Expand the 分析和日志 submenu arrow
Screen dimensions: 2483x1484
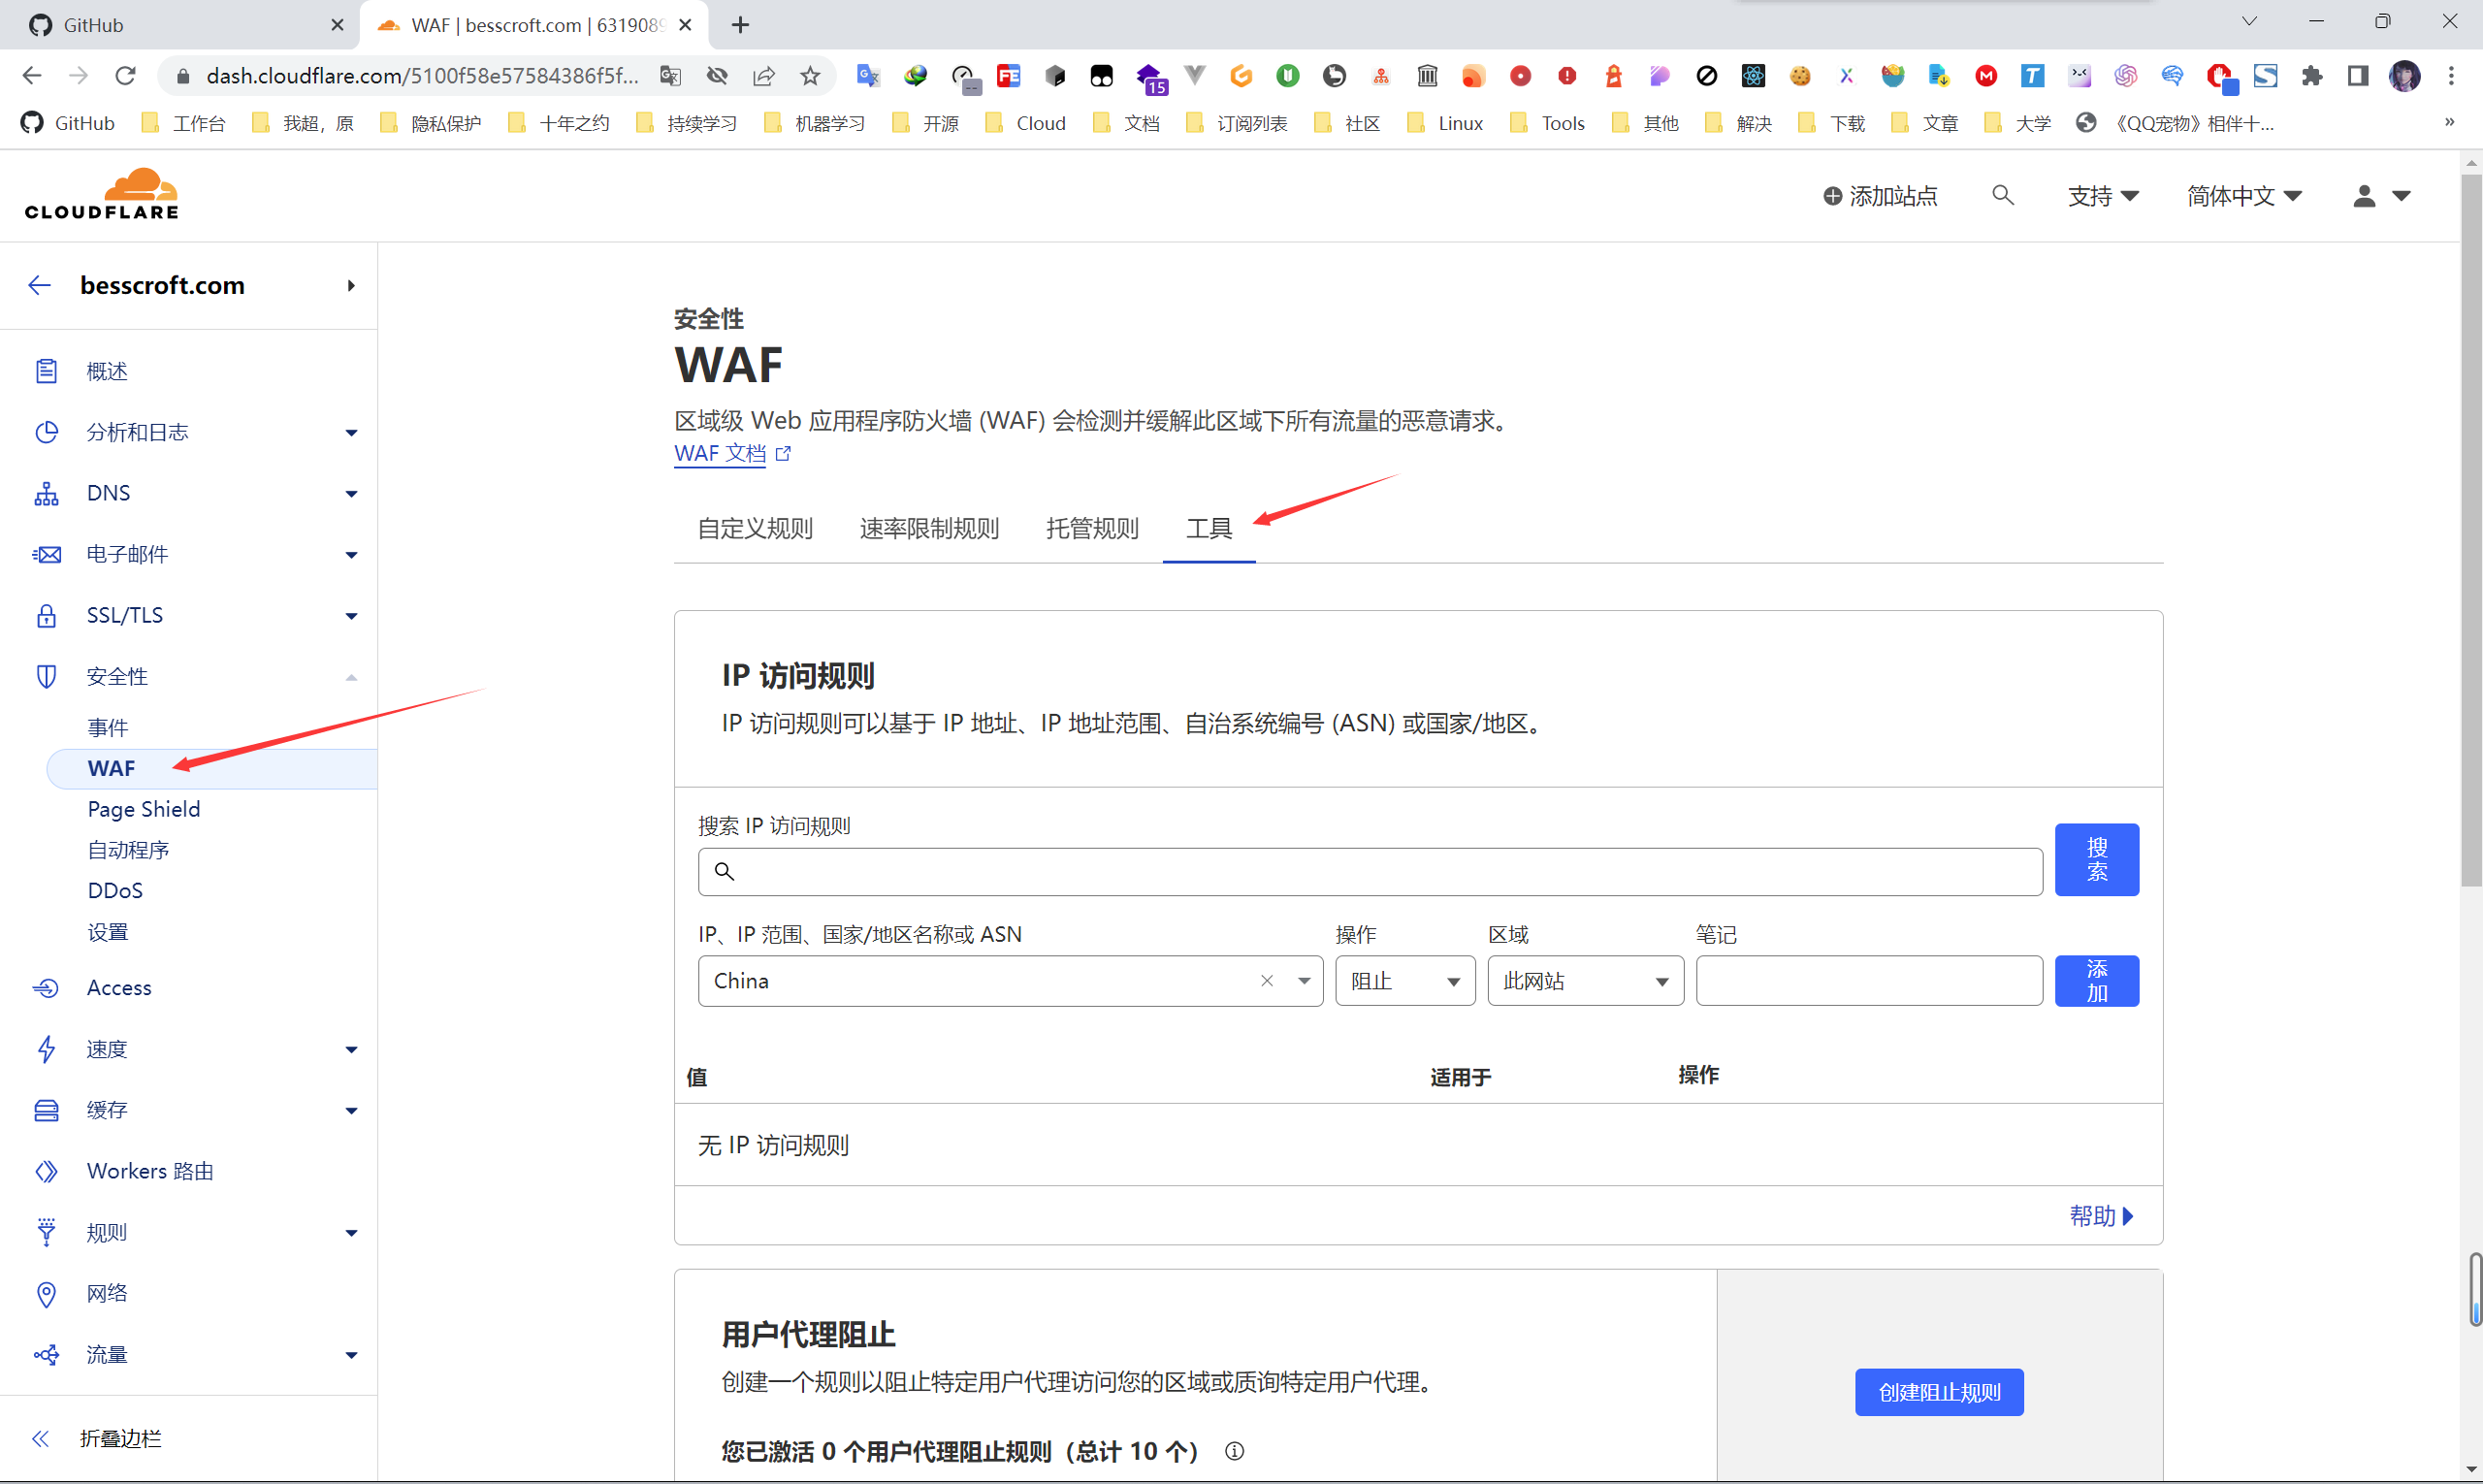[351, 433]
